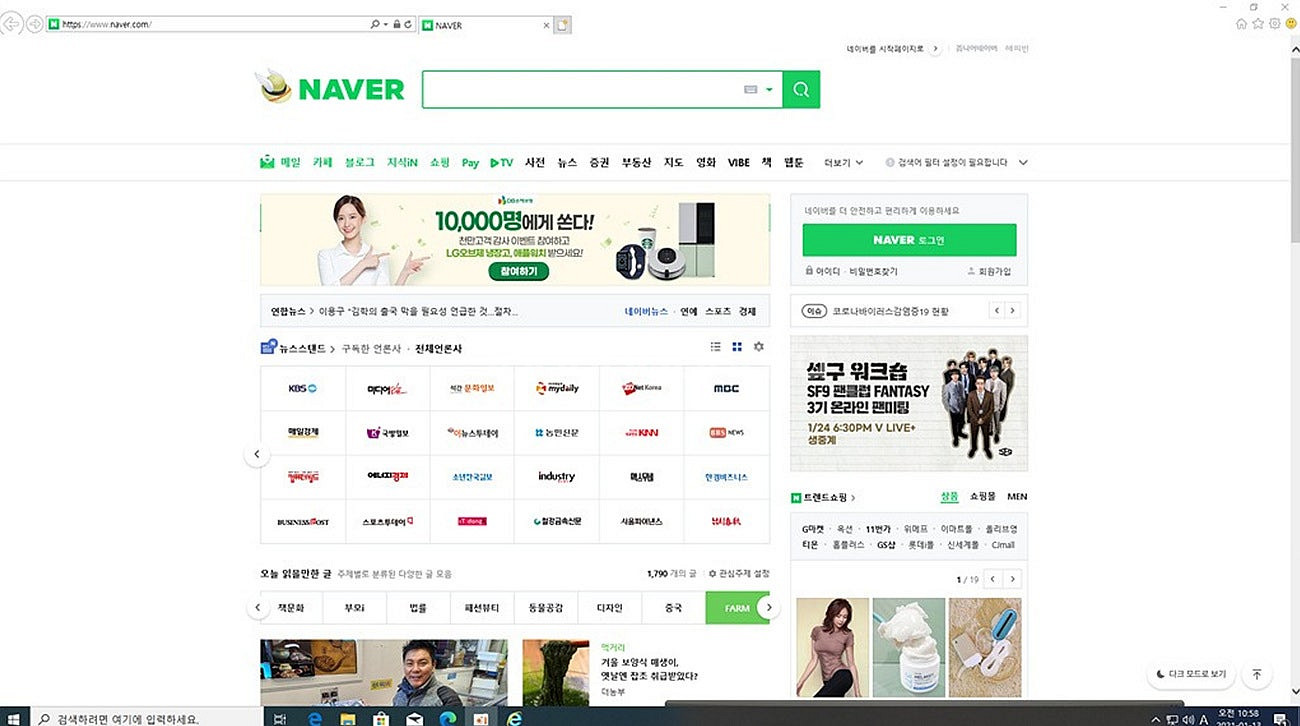The image size is (1300, 726).
Task: Go to previous trend shopping page
Action: coord(993,579)
